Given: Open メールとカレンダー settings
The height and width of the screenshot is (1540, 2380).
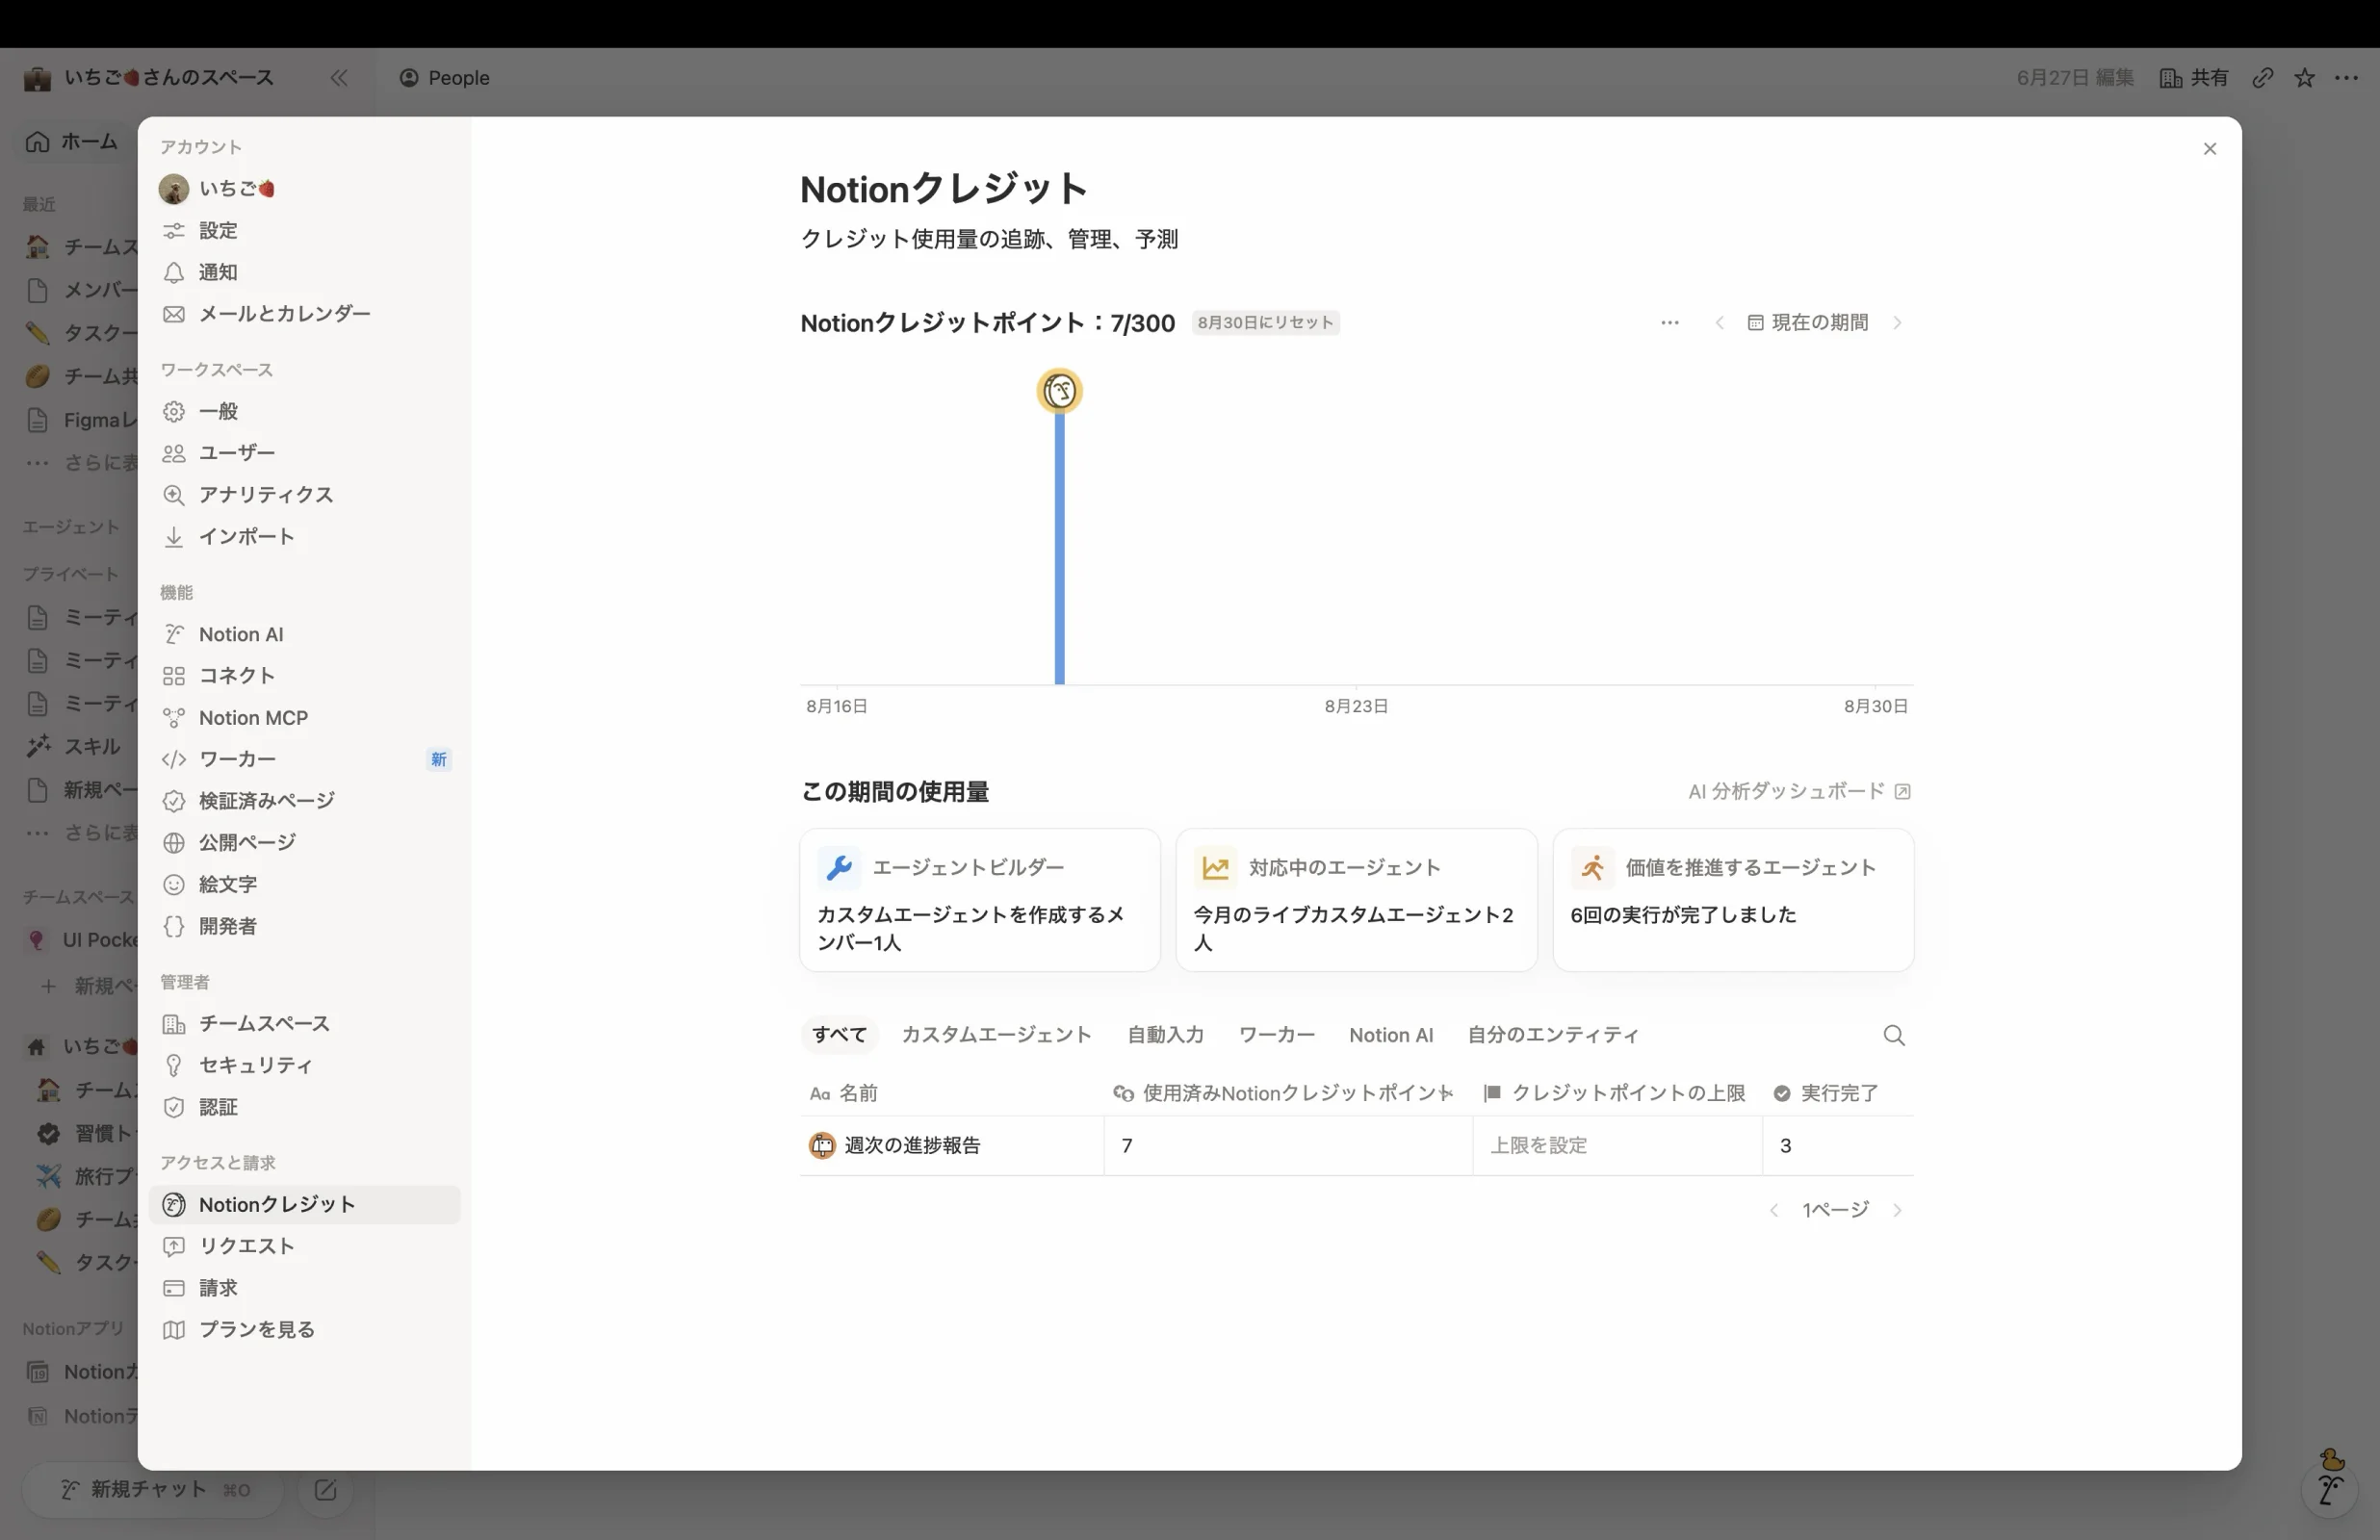Looking at the screenshot, I should [304, 314].
